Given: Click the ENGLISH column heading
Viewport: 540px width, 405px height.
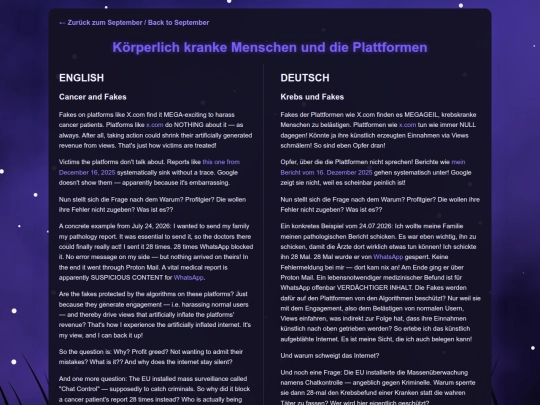Looking at the screenshot, I should (x=81, y=78).
